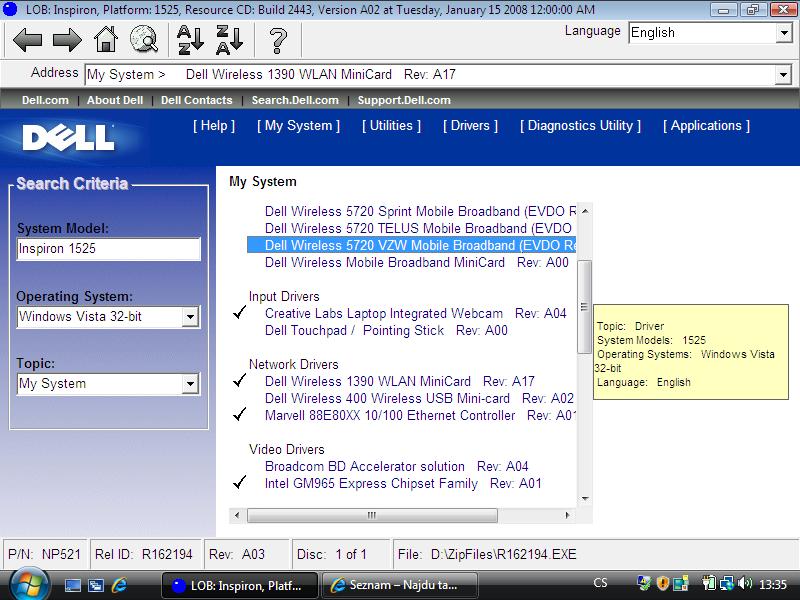The width and height of the screenshot is (800, 600).
Task: Open the Applications menu
Action: pos(707,126)
